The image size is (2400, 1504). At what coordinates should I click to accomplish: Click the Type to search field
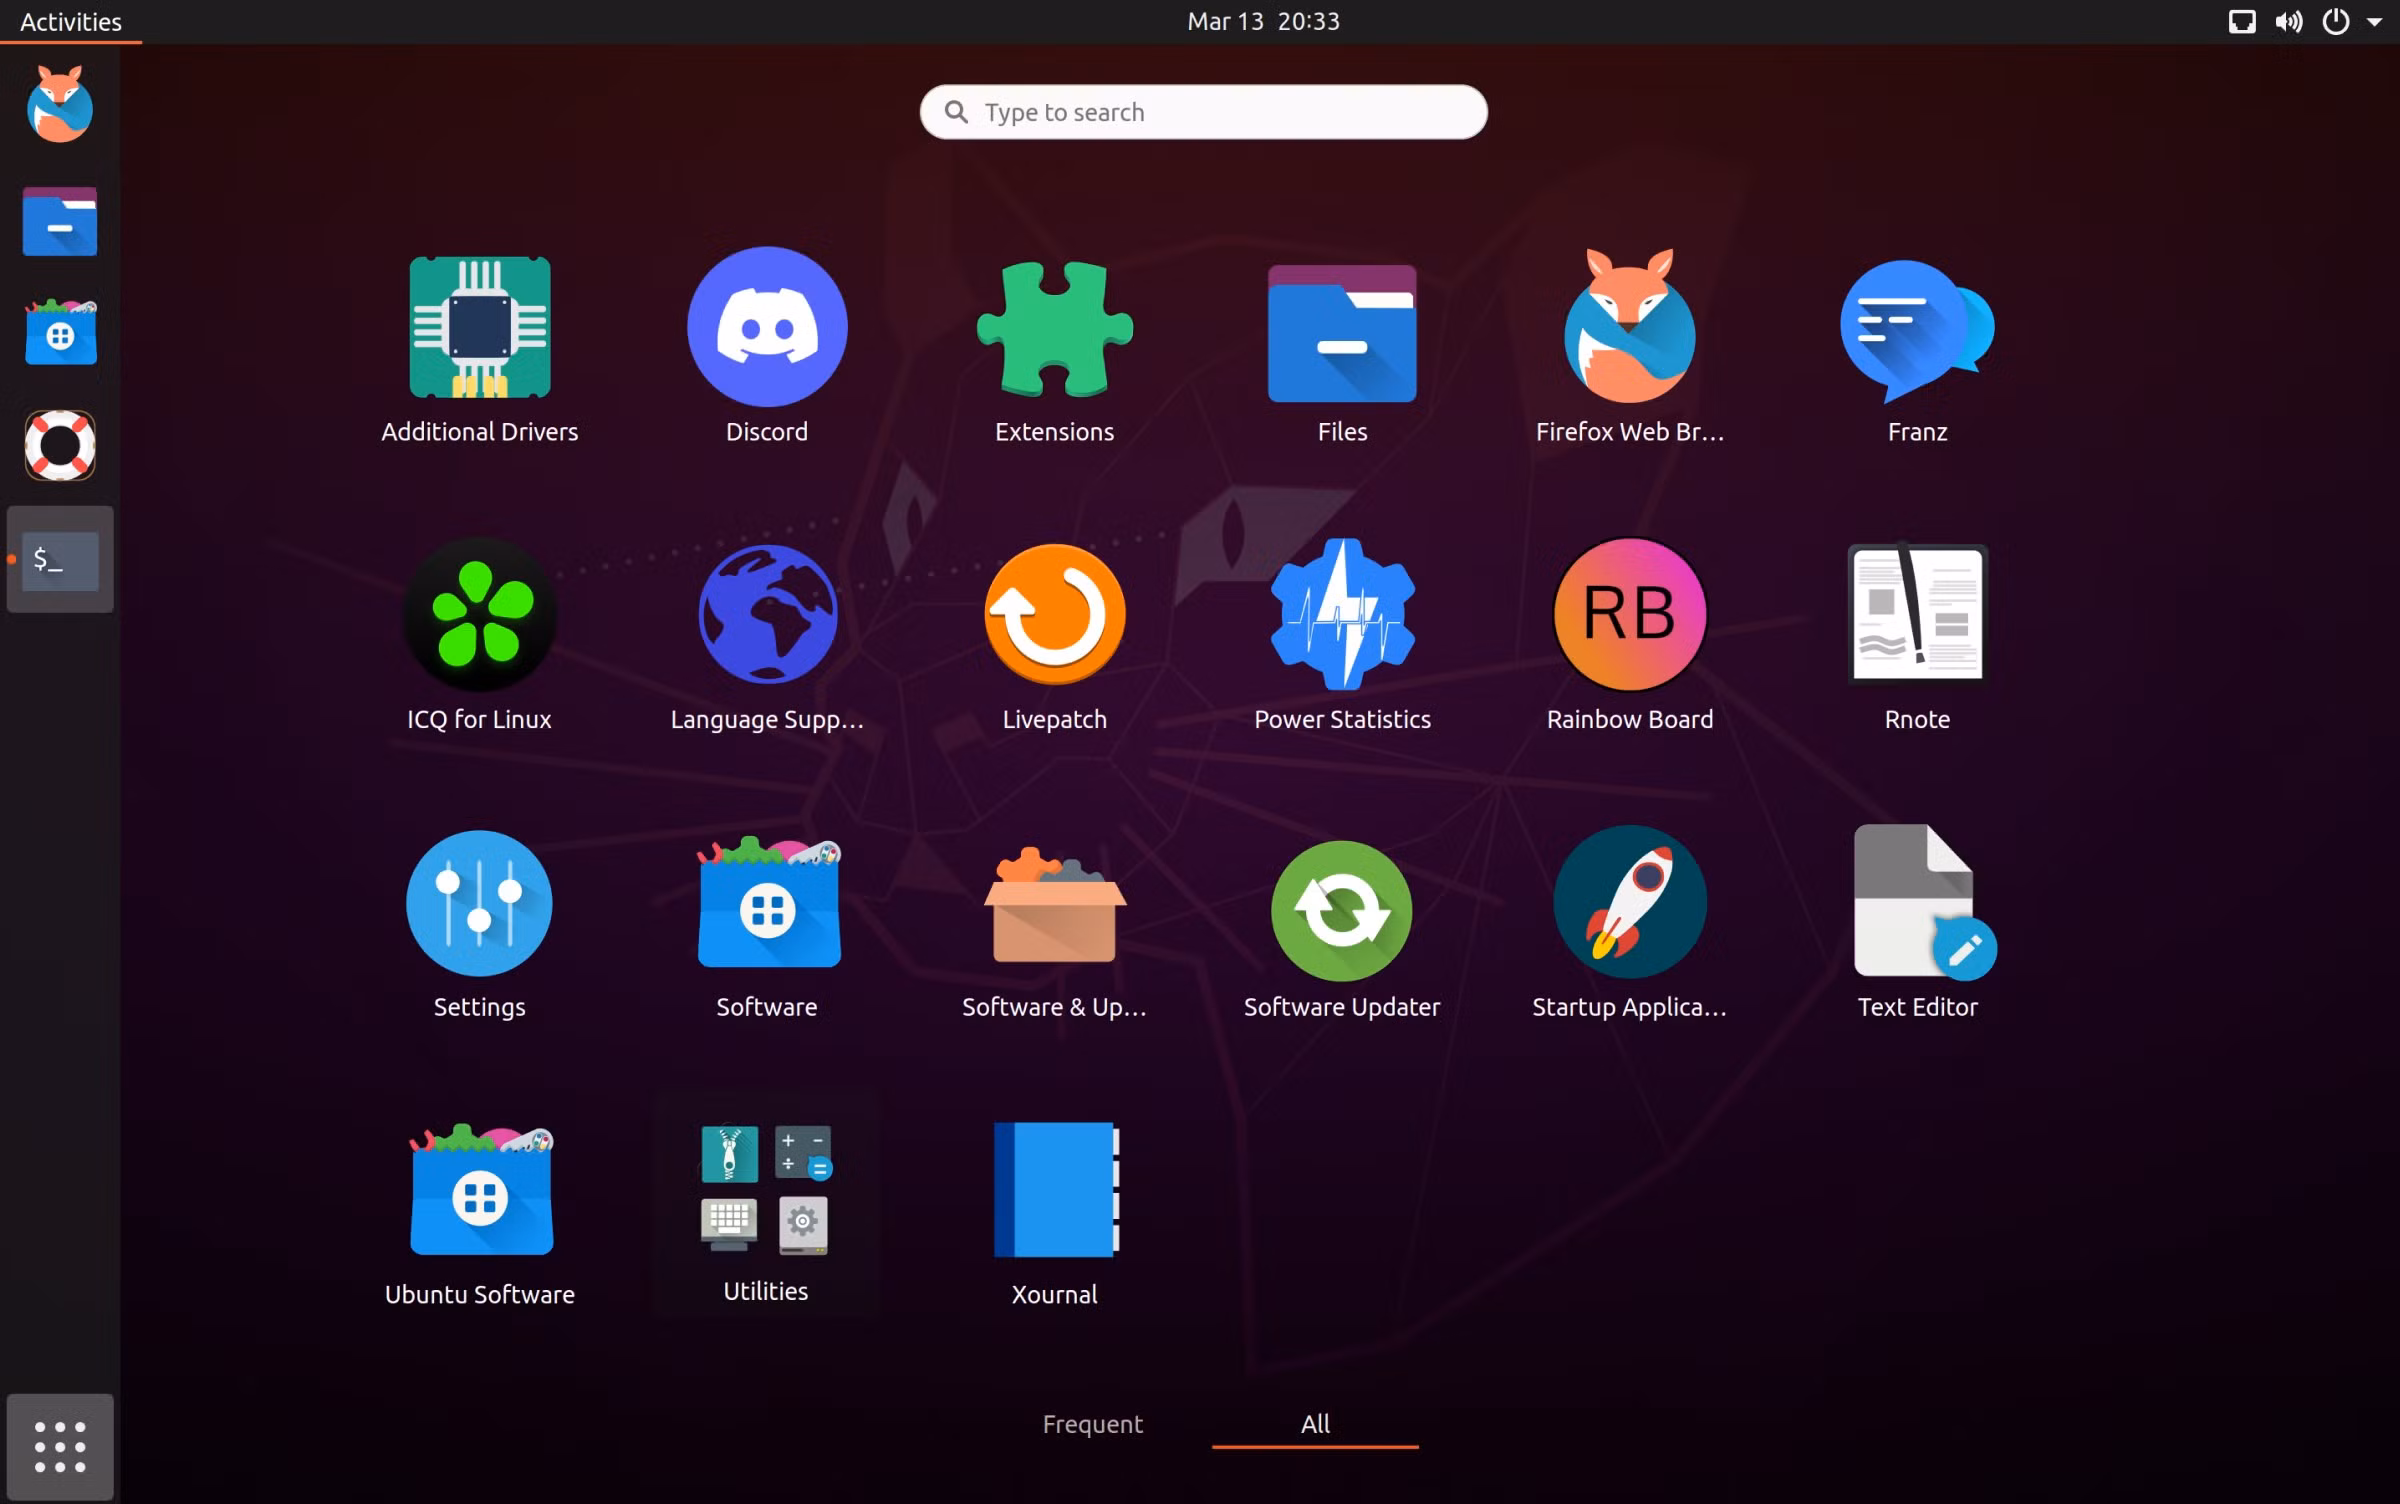click(1203, 112)
